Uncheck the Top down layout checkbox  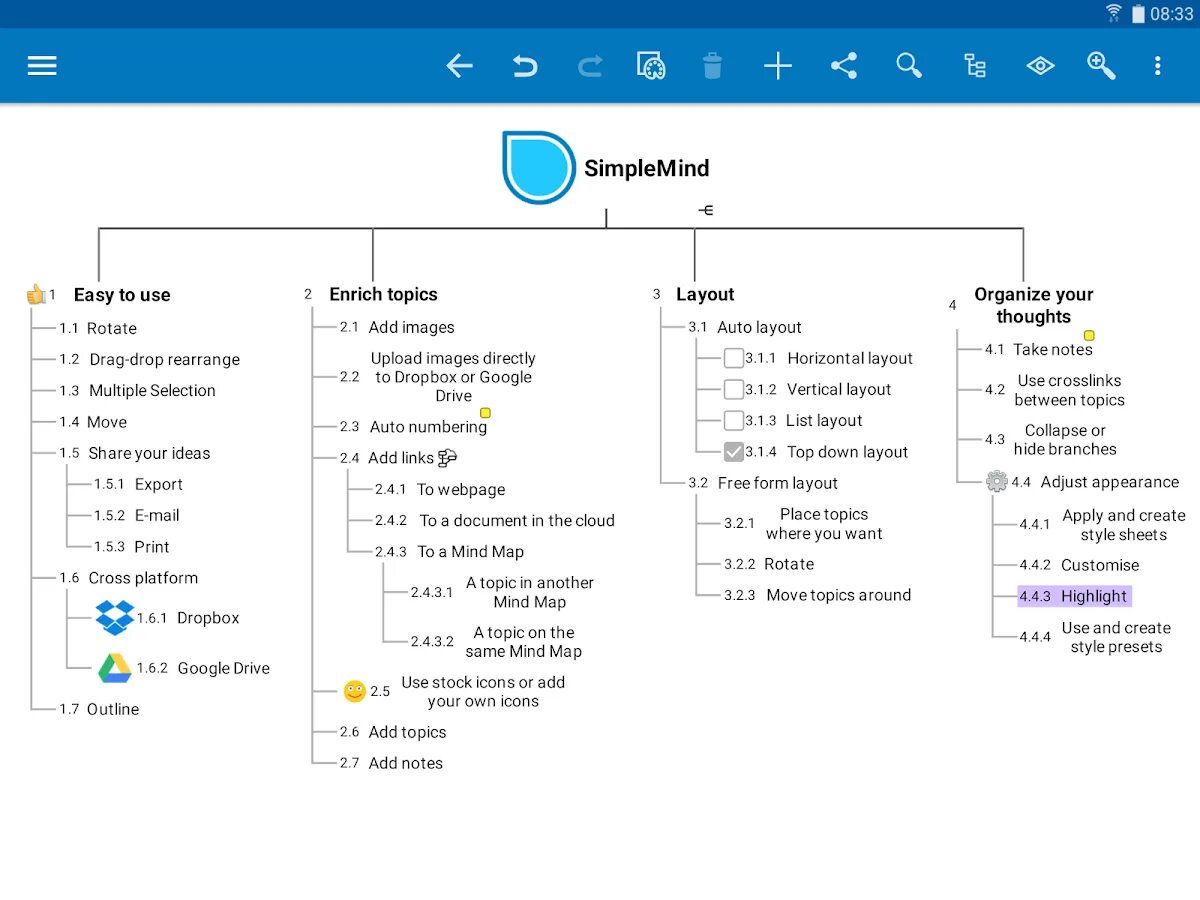click(734, 452)
